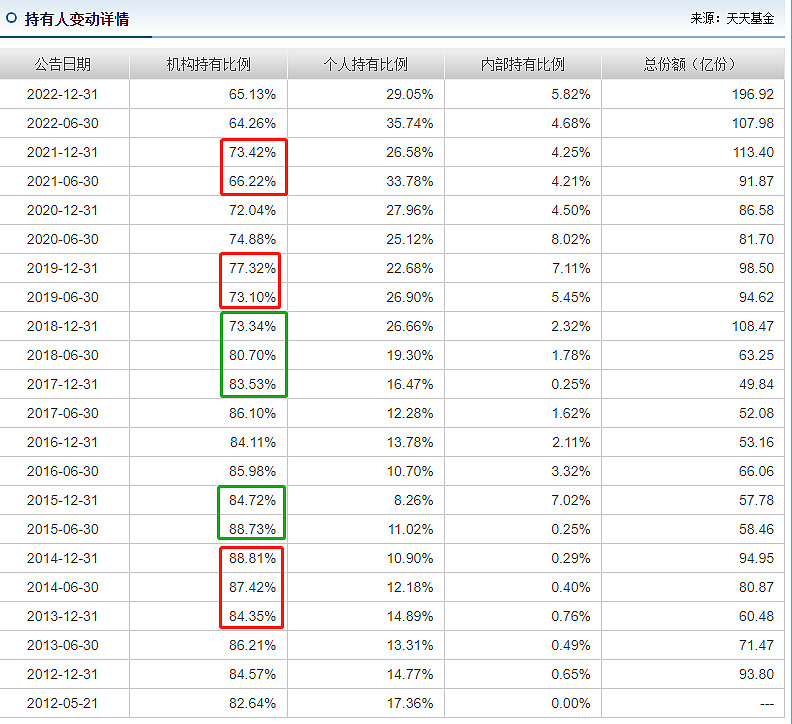
Task: Select the date cell 2016-12-31
Action: tap(63, 442)
